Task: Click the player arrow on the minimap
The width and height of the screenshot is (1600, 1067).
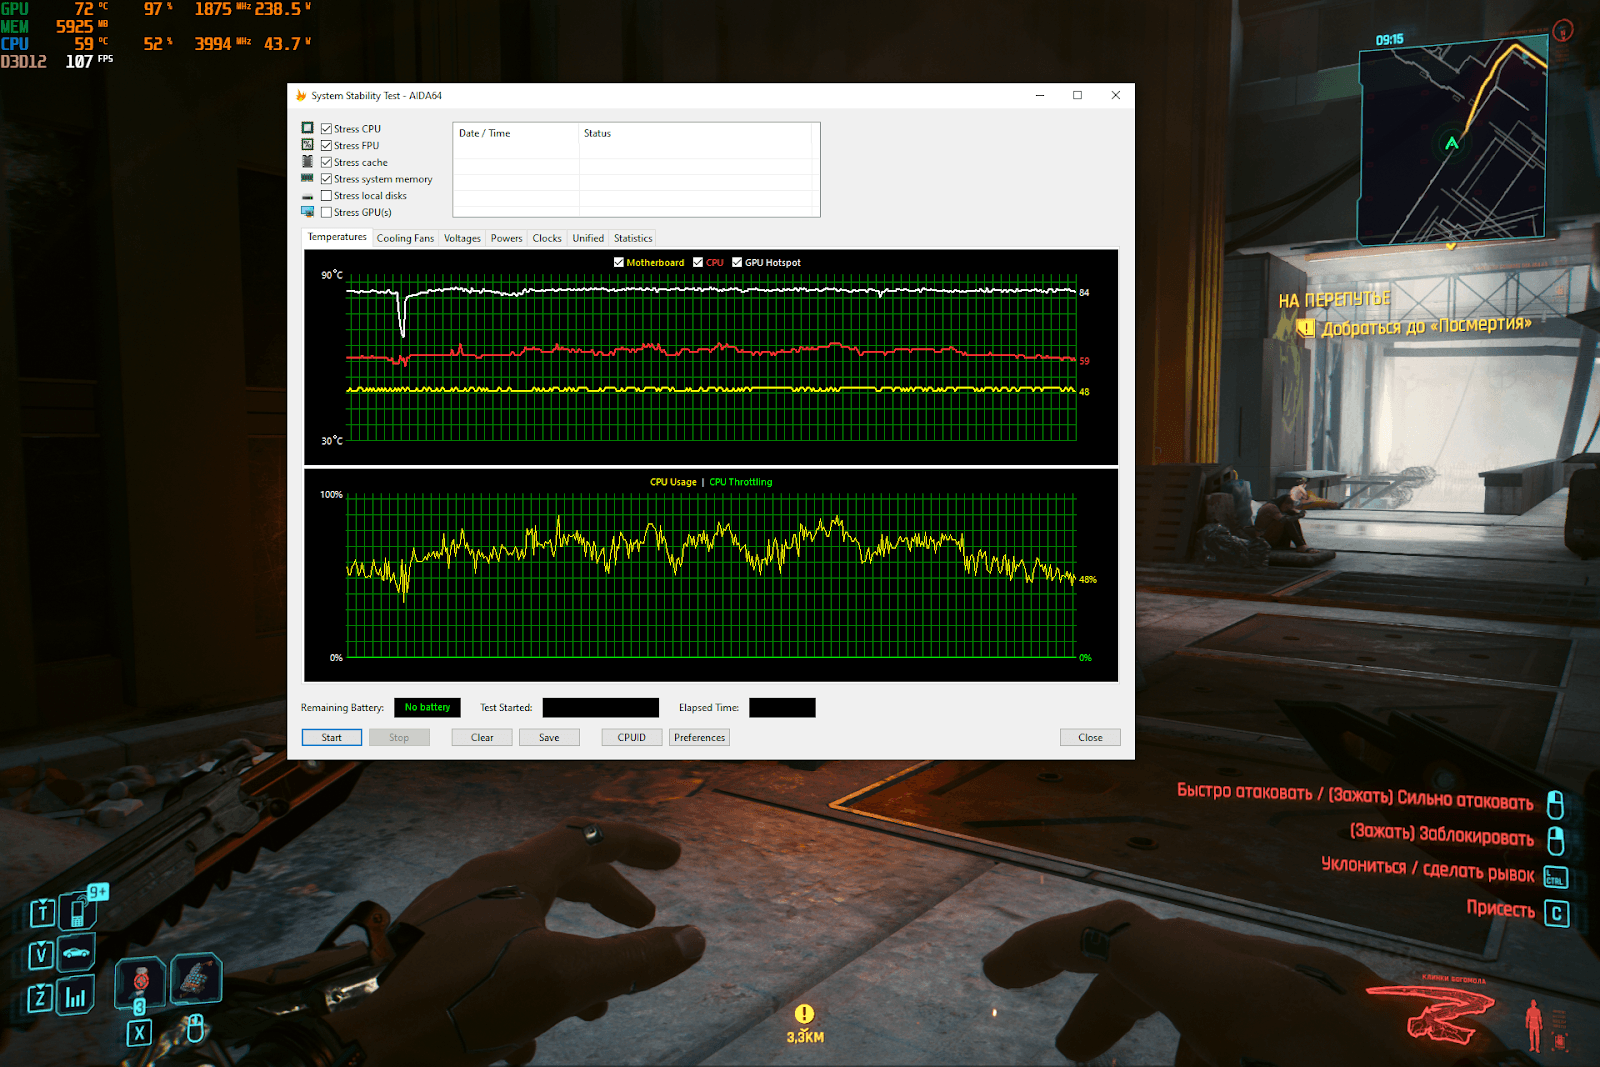Action: (x=1452, y=143)
